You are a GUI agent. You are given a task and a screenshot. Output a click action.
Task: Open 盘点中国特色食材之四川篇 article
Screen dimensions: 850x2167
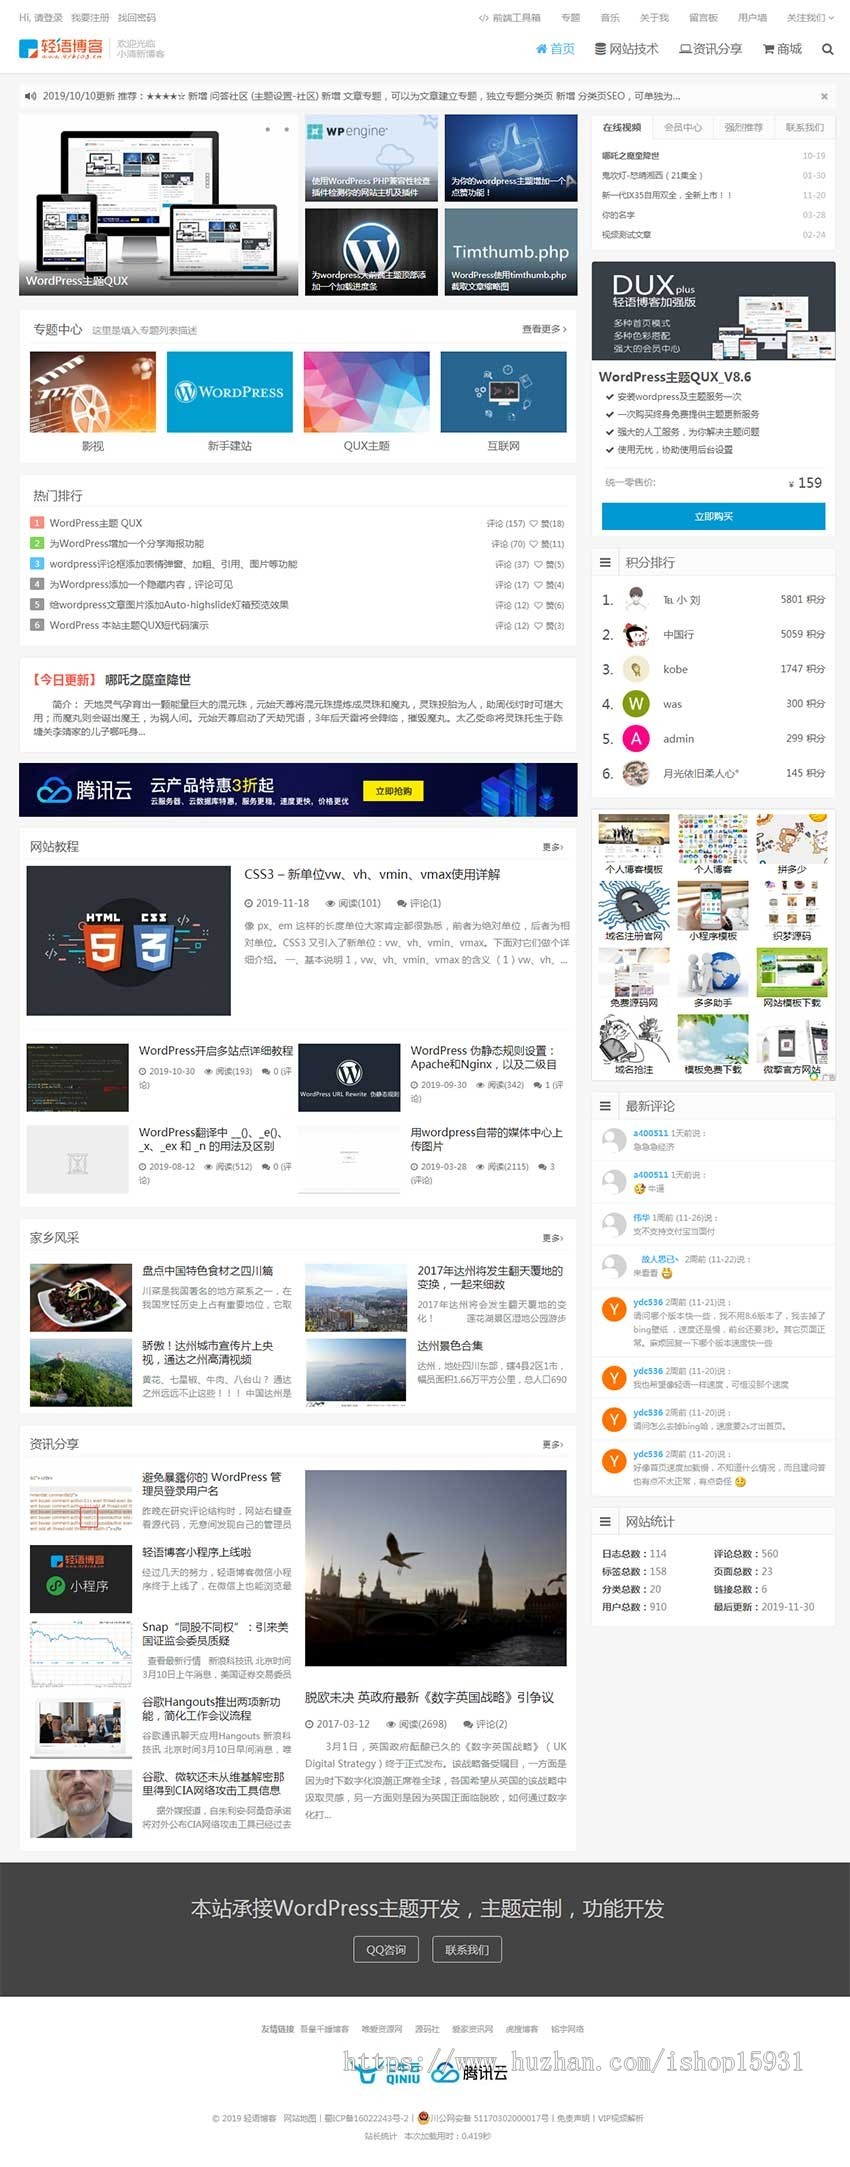click(x=207, y=1271)
